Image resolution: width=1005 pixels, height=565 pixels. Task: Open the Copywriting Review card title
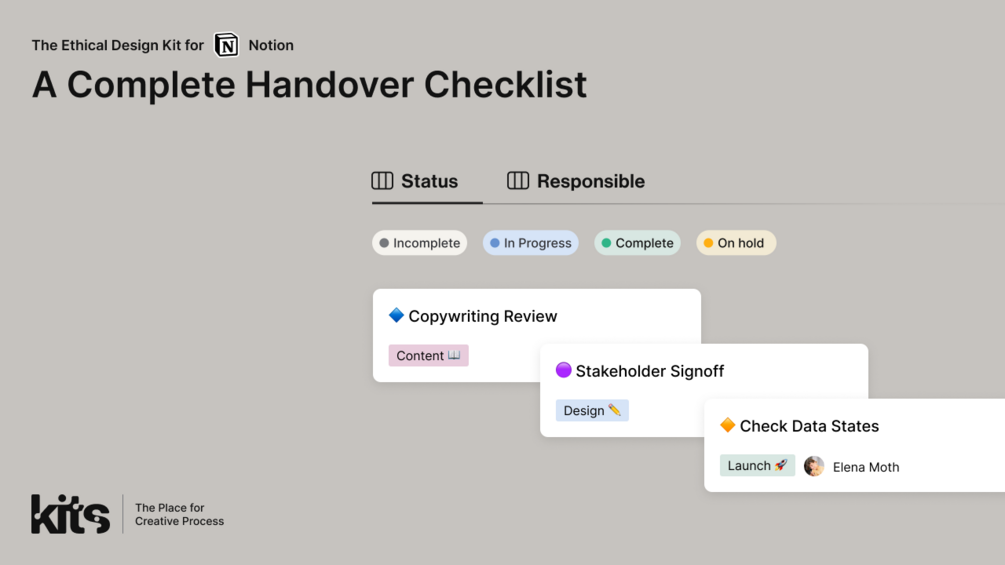(x=483, y=316)
